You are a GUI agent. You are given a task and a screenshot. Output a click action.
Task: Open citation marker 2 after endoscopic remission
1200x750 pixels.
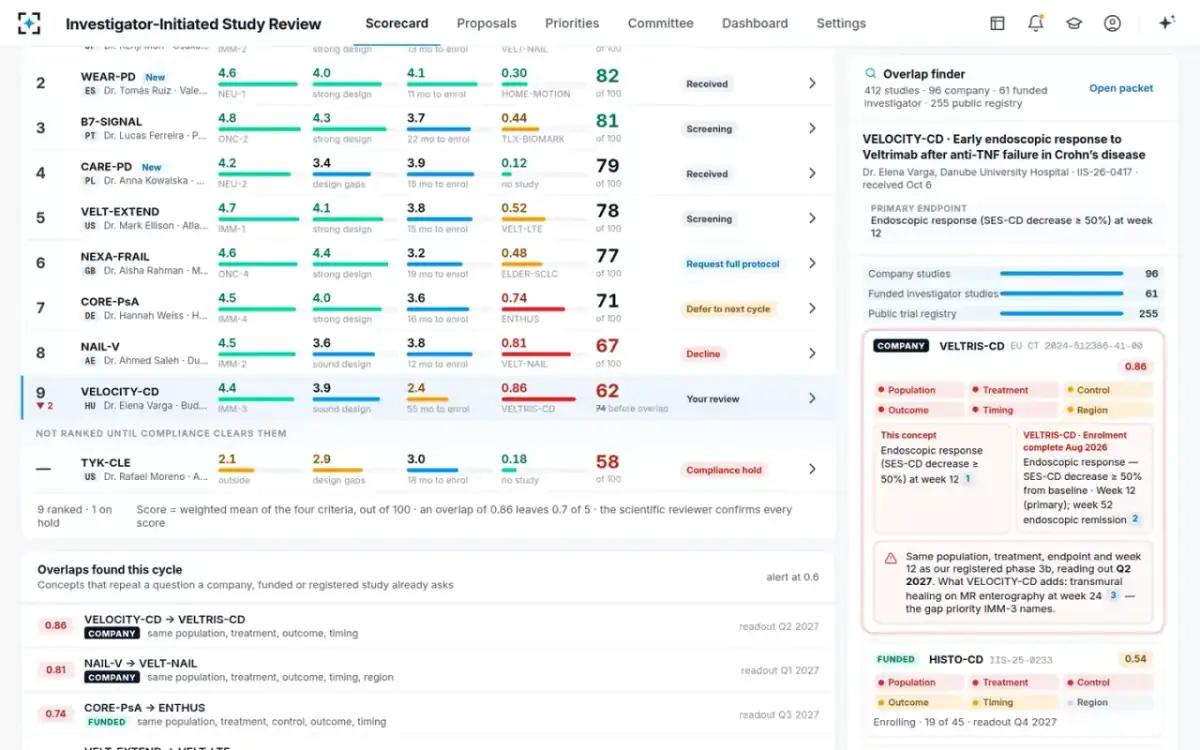click(1135, 519)
